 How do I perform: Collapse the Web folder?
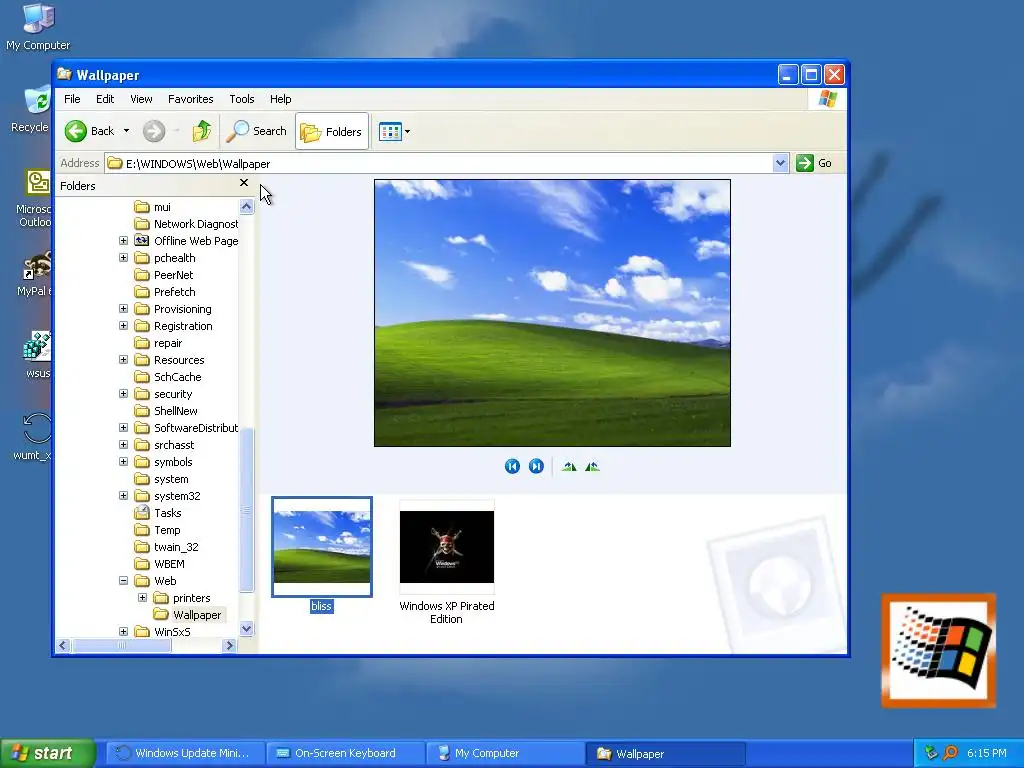(123, 581)
